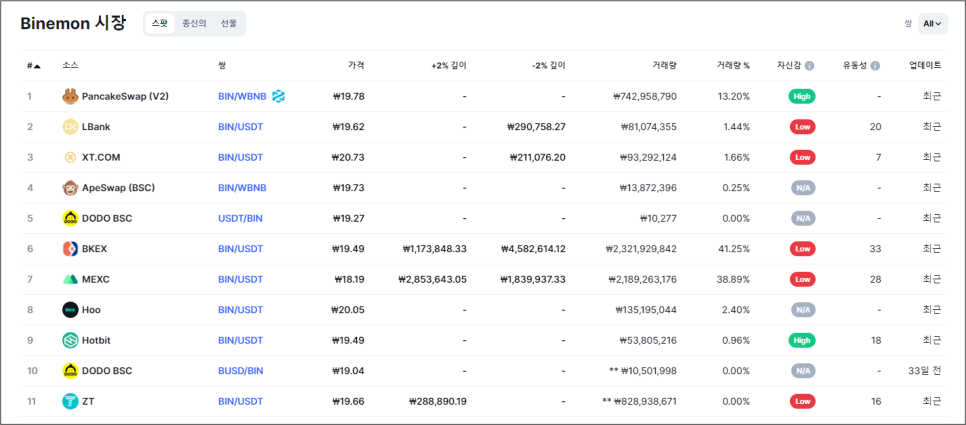Click the info icon next to 유동성 header
The height and width of the screenshot is (425, 966).
pos(875,66)
